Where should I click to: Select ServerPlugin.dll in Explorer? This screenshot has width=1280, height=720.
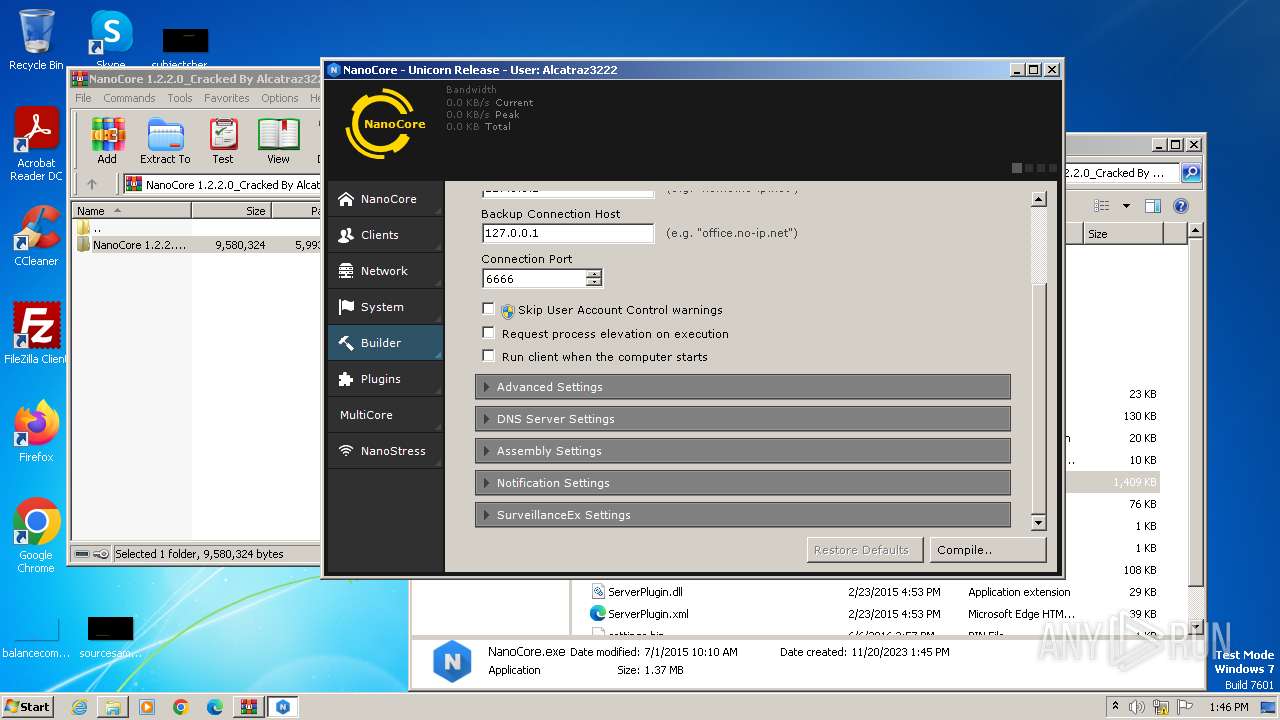pos(645,592)
